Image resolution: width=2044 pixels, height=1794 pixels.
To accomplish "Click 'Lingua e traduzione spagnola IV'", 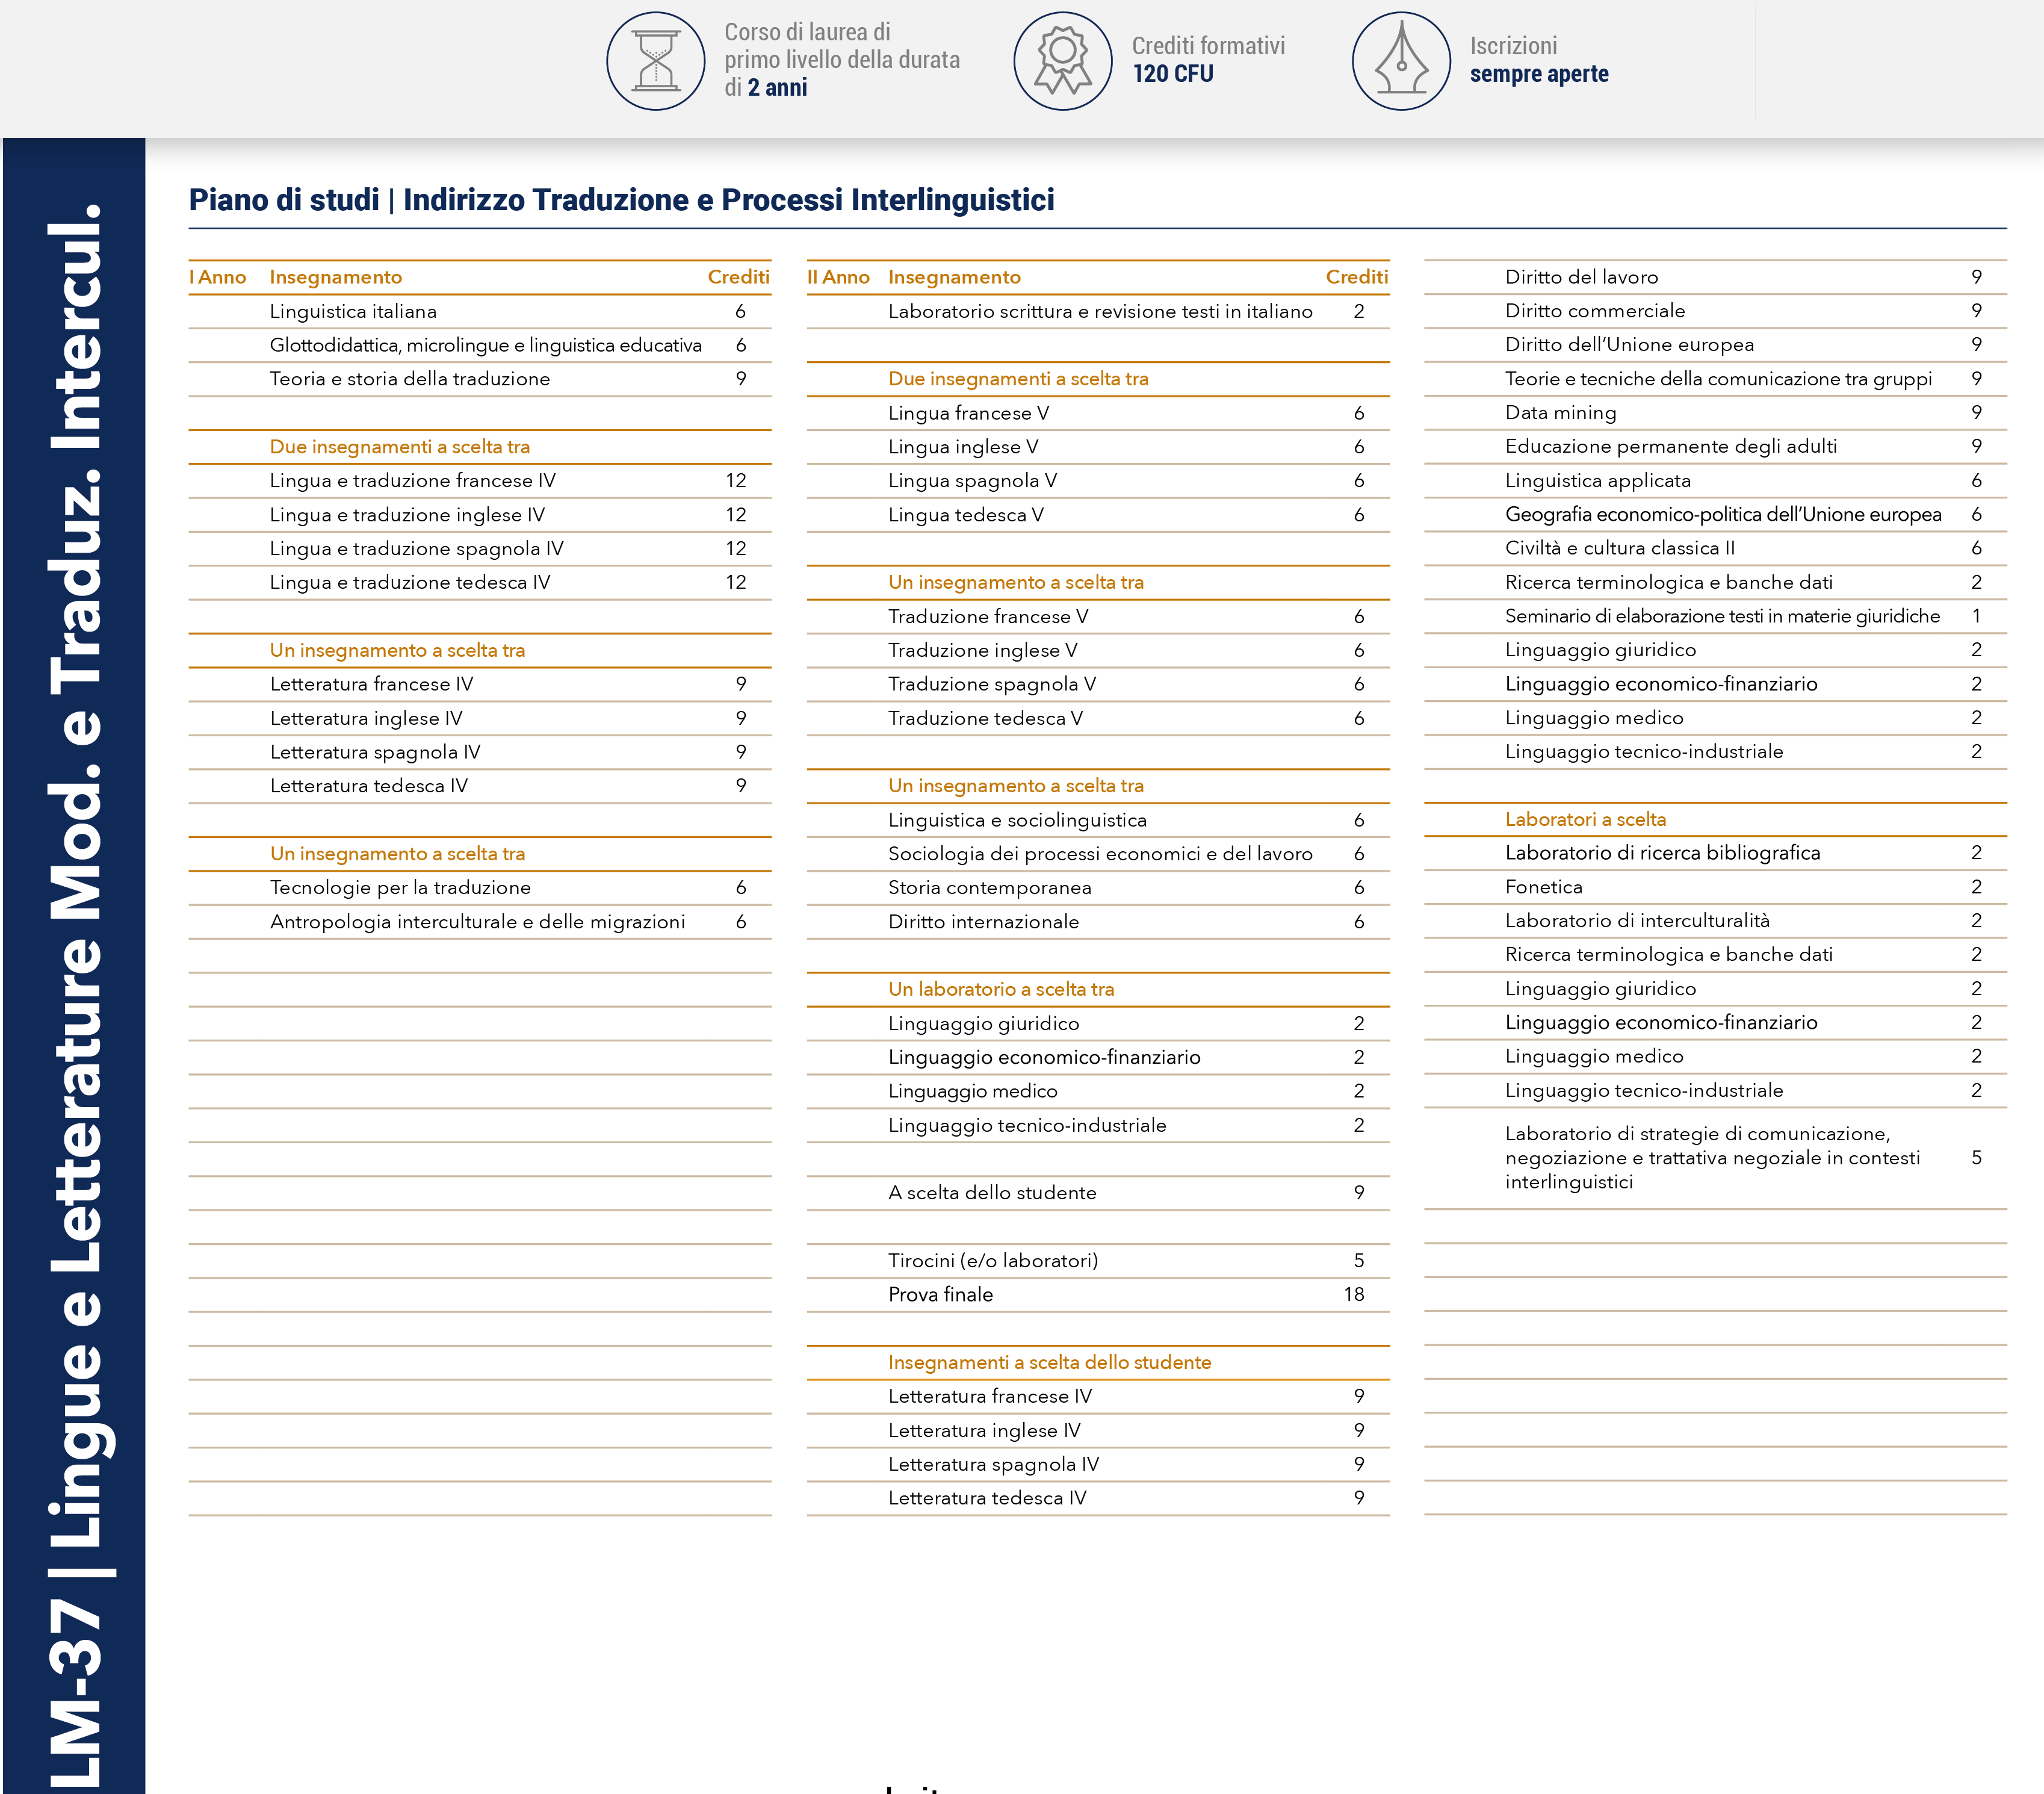I will click(416, 549).
